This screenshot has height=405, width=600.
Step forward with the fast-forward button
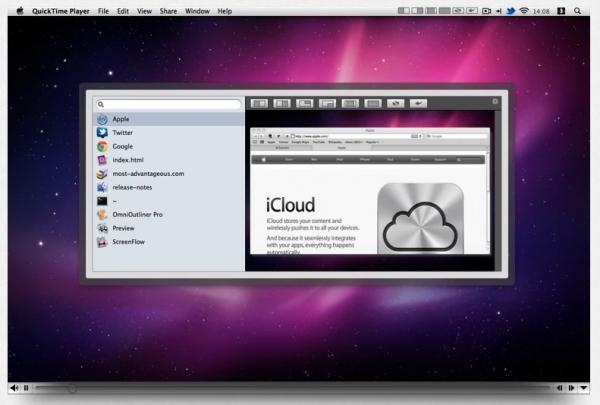click(x=571, y=388)
